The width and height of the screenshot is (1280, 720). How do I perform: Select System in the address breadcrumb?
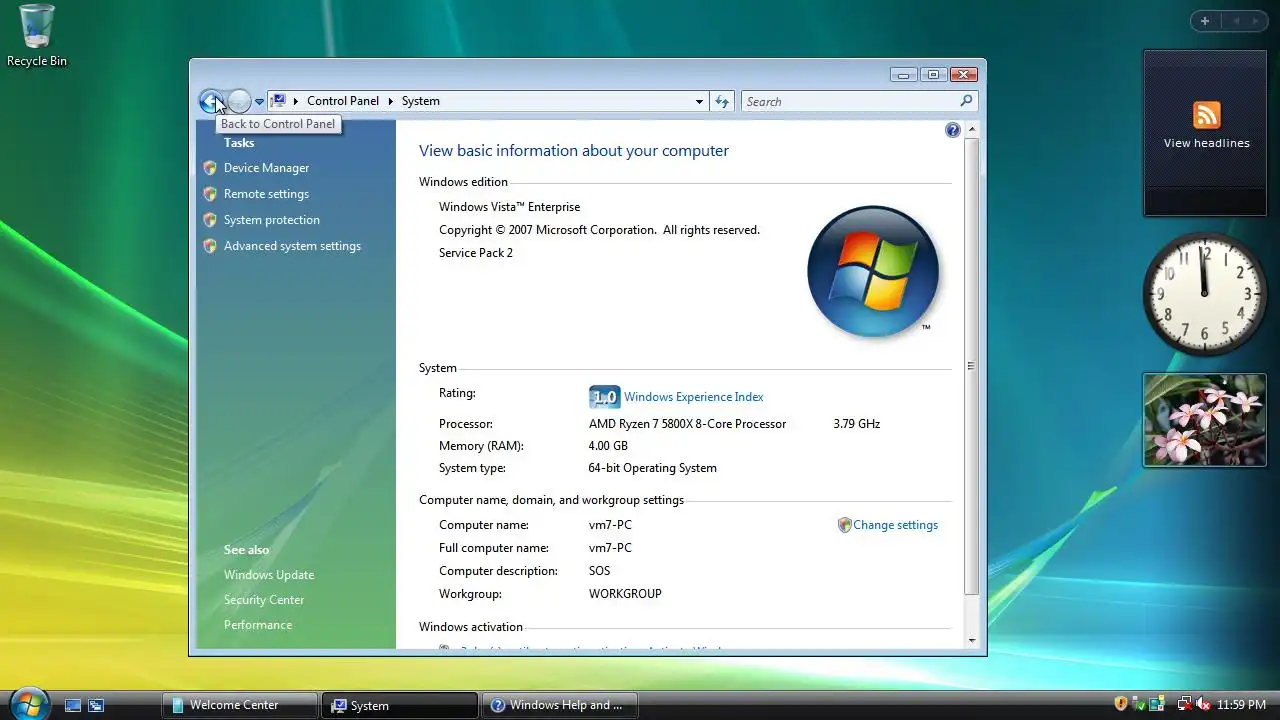pos(420,101)
